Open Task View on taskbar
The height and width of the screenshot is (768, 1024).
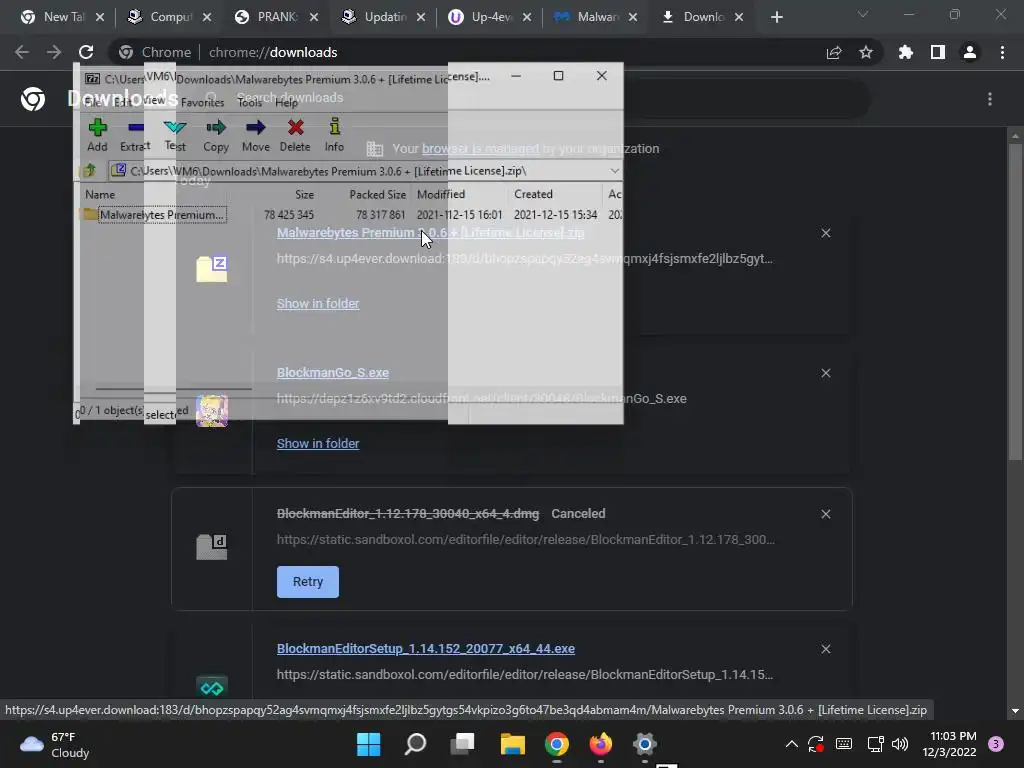point(463,744)
